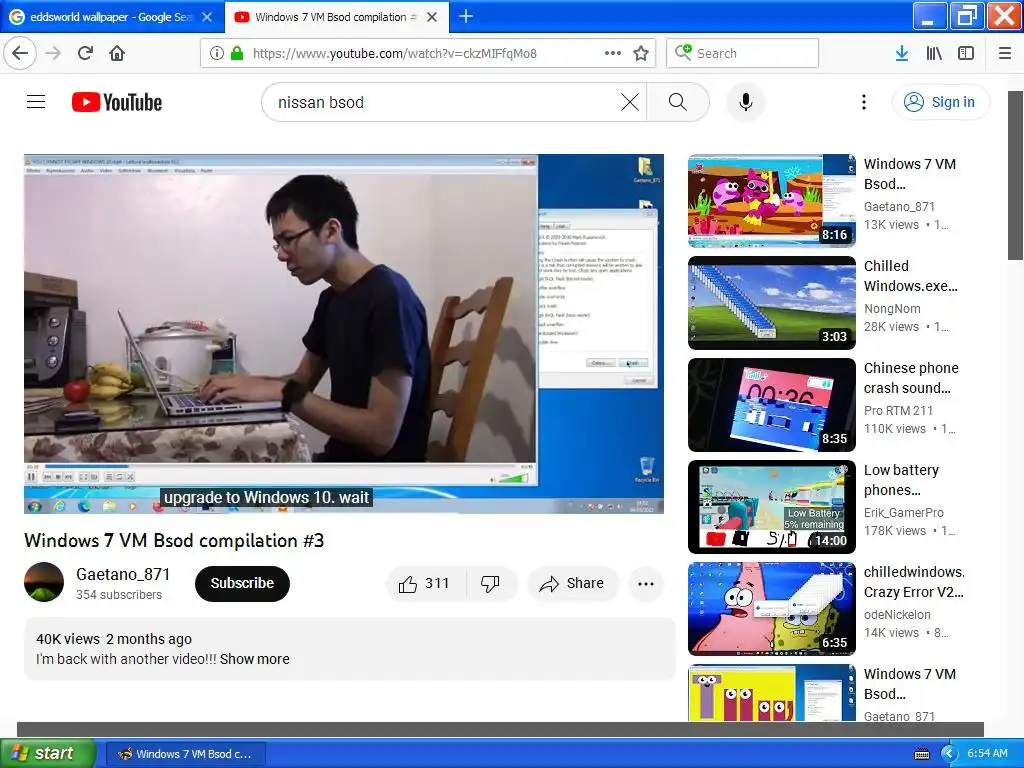Clear the YouTube search box with X
The height and width of the screenshot is (768, 1024).
pyautogui.click(x=630, y=102)
